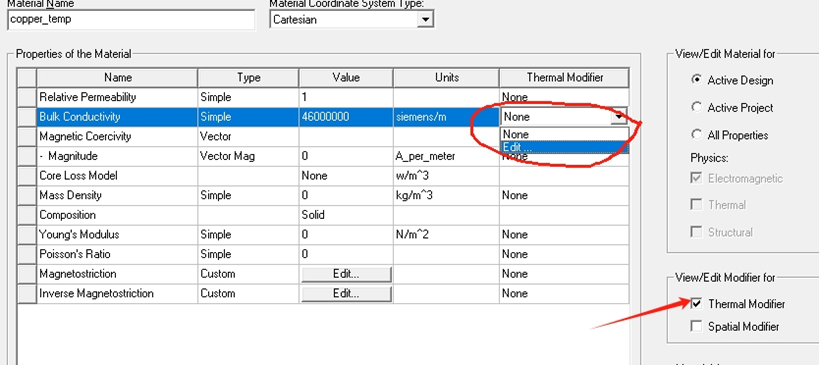
Task: Select the Core Loss Model value cell
Action: (x=346, y=176)
